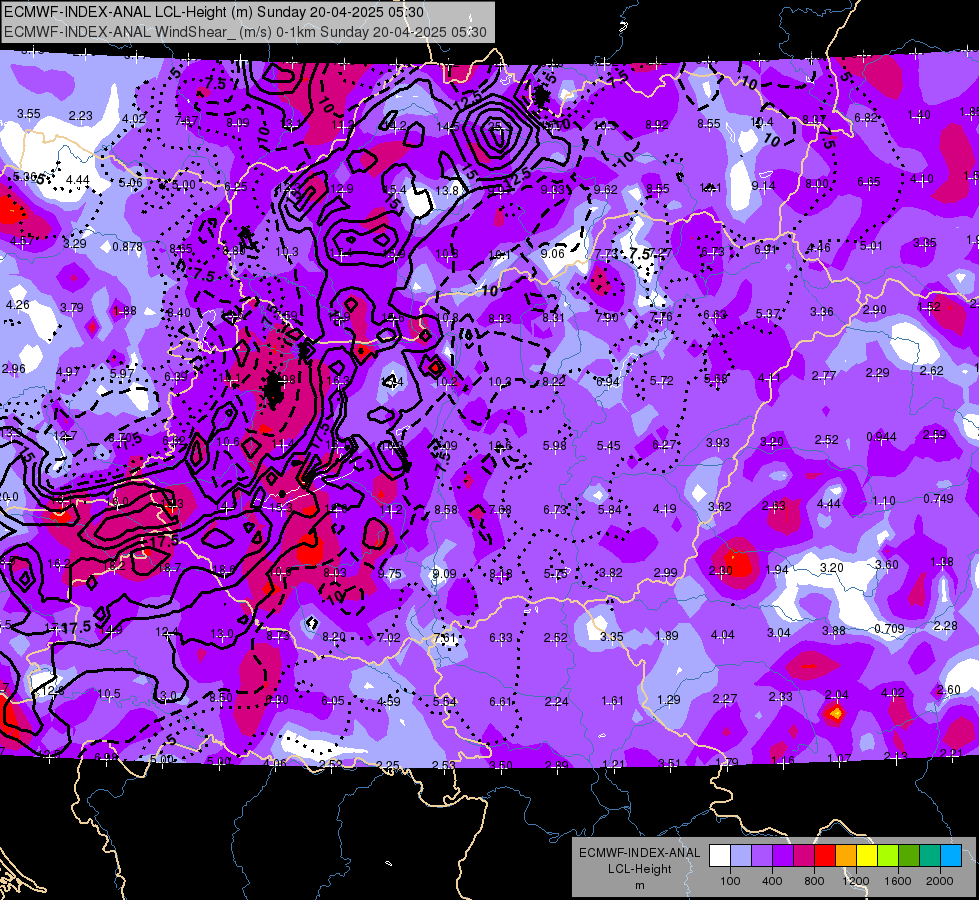Click the legend tick label 1200

[x=855, y=881]
